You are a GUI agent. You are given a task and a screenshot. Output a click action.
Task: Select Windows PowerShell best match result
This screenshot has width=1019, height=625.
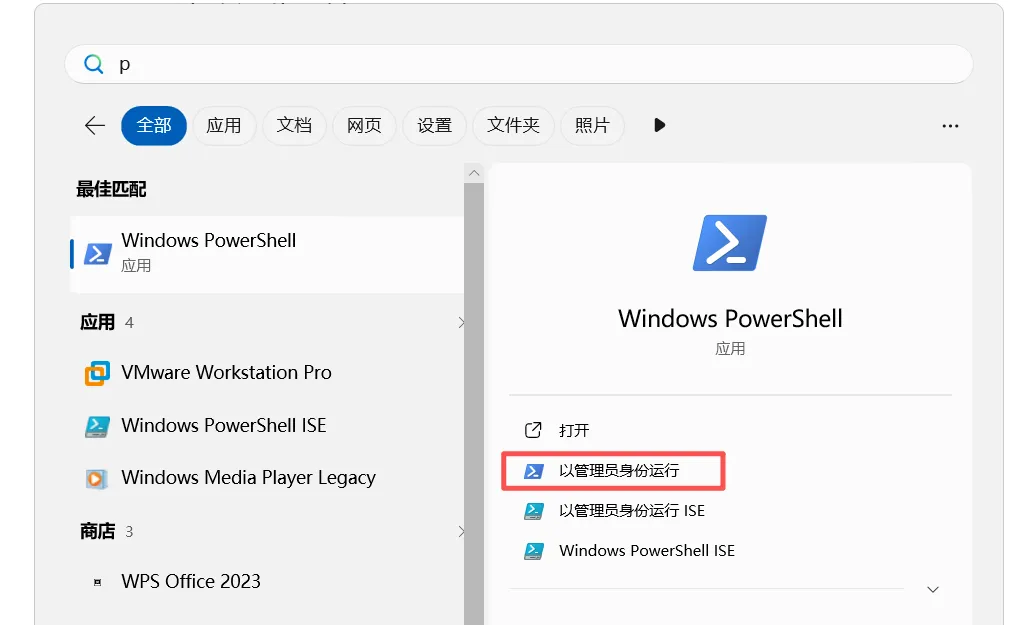(266, 254)
